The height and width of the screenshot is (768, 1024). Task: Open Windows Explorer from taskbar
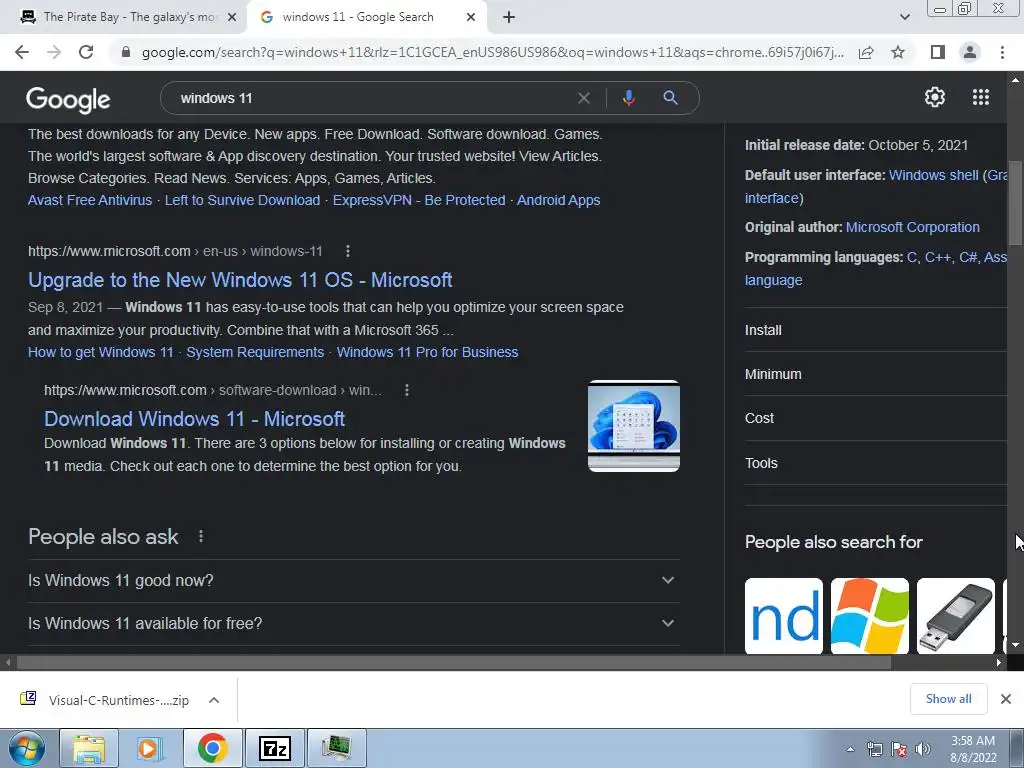(x=89, y=748)
